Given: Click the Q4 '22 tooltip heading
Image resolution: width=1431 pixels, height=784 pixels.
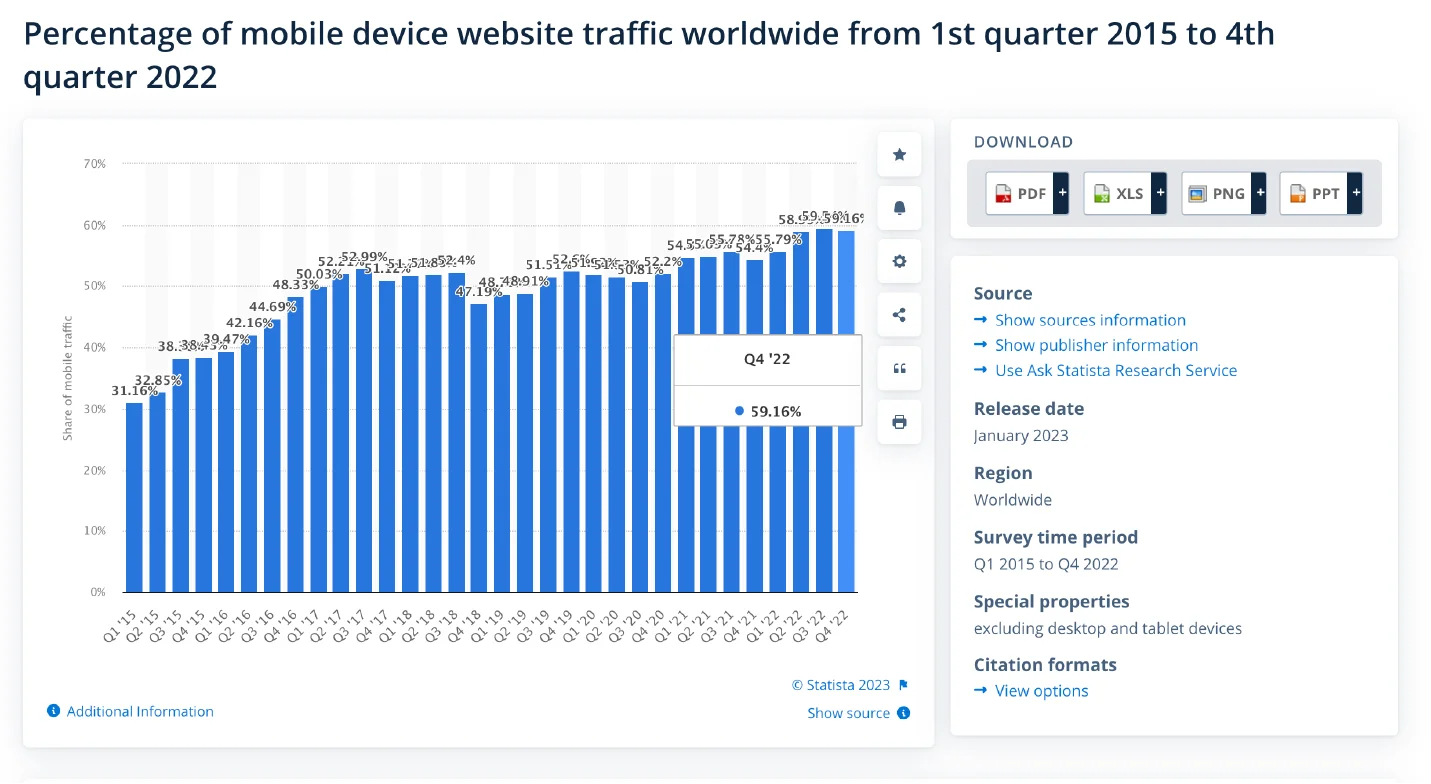Looking at the screenshot, I should 767,359.
